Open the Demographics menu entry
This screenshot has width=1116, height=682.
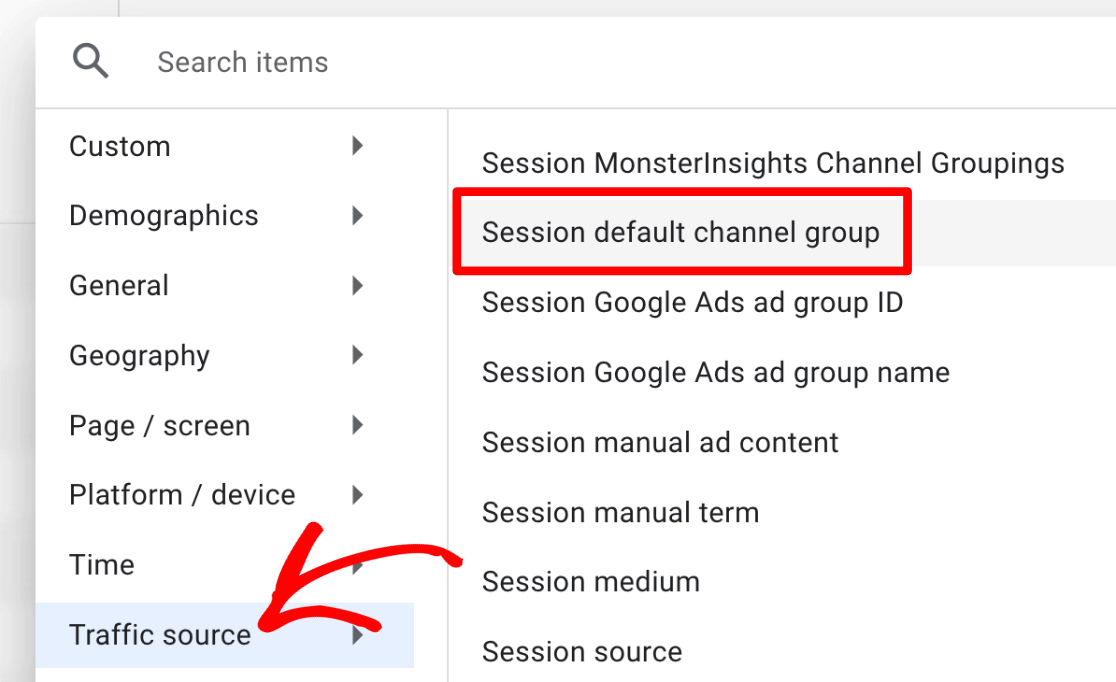click(163, 215)
